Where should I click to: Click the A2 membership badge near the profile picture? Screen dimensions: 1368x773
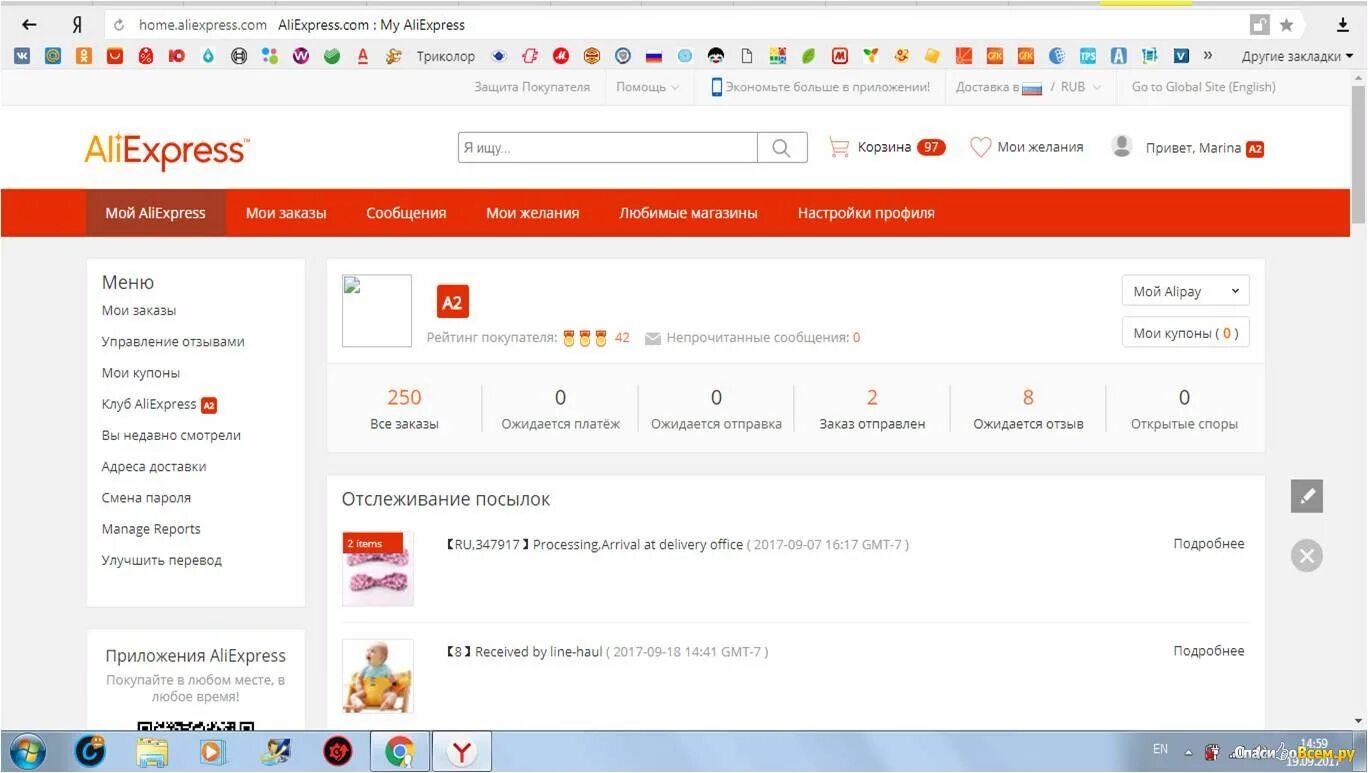pos(453,302)
